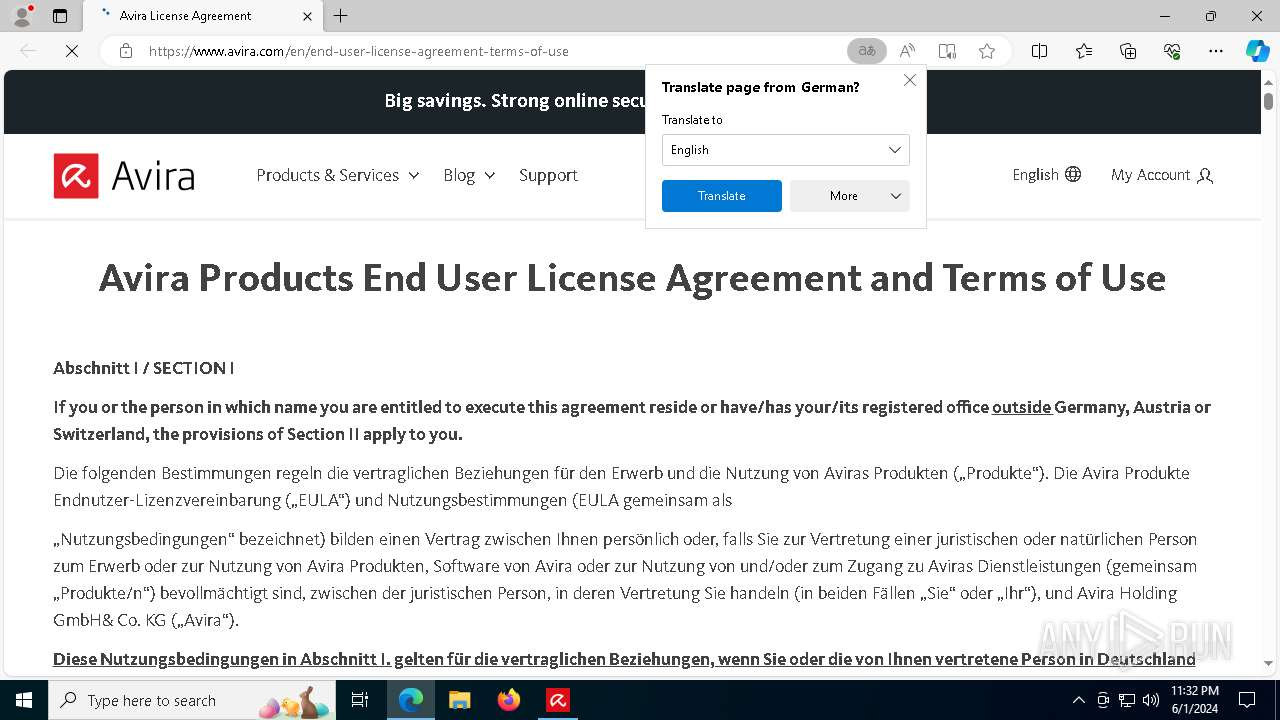The width and height of the screenshot is (1280, 720).
Task: Open the Support page
Action: pyautogui.click(x=548, y=175)
